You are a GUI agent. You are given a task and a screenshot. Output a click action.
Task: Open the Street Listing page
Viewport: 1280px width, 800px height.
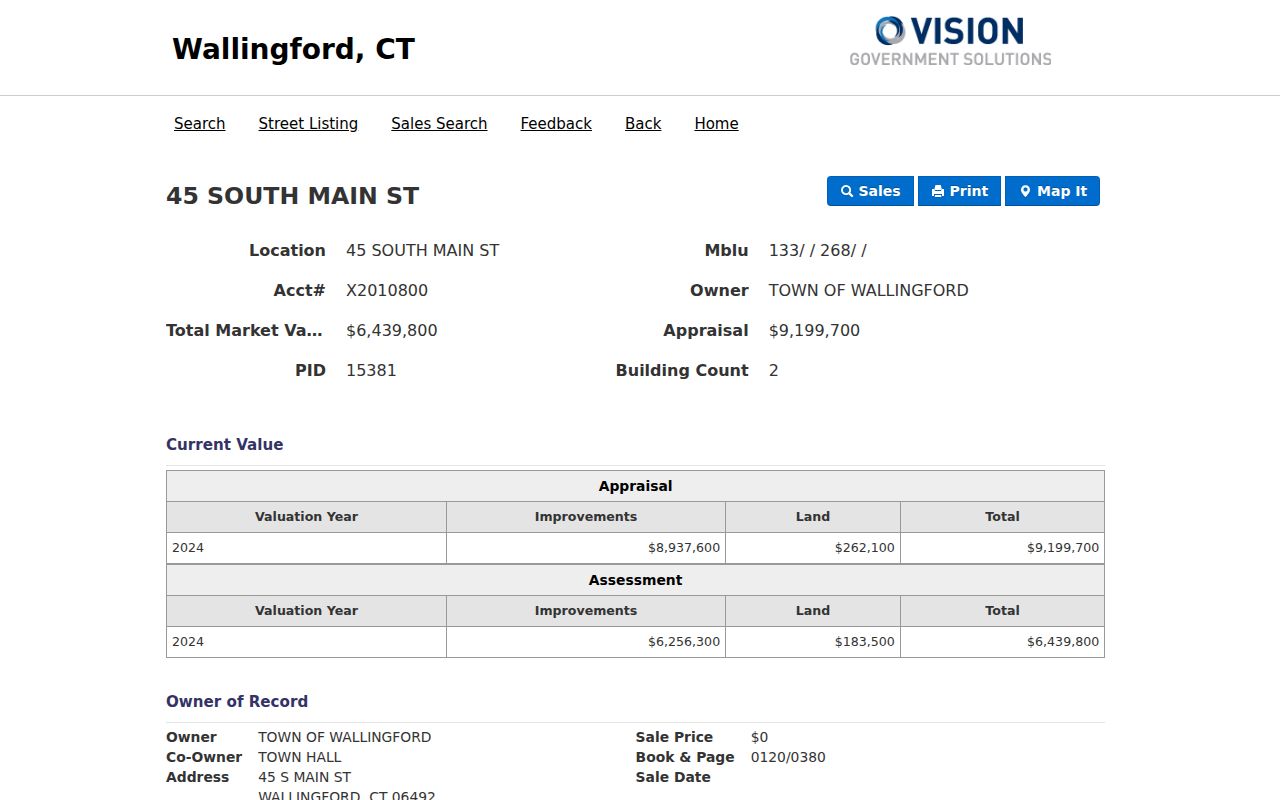[x=308, y=123]
